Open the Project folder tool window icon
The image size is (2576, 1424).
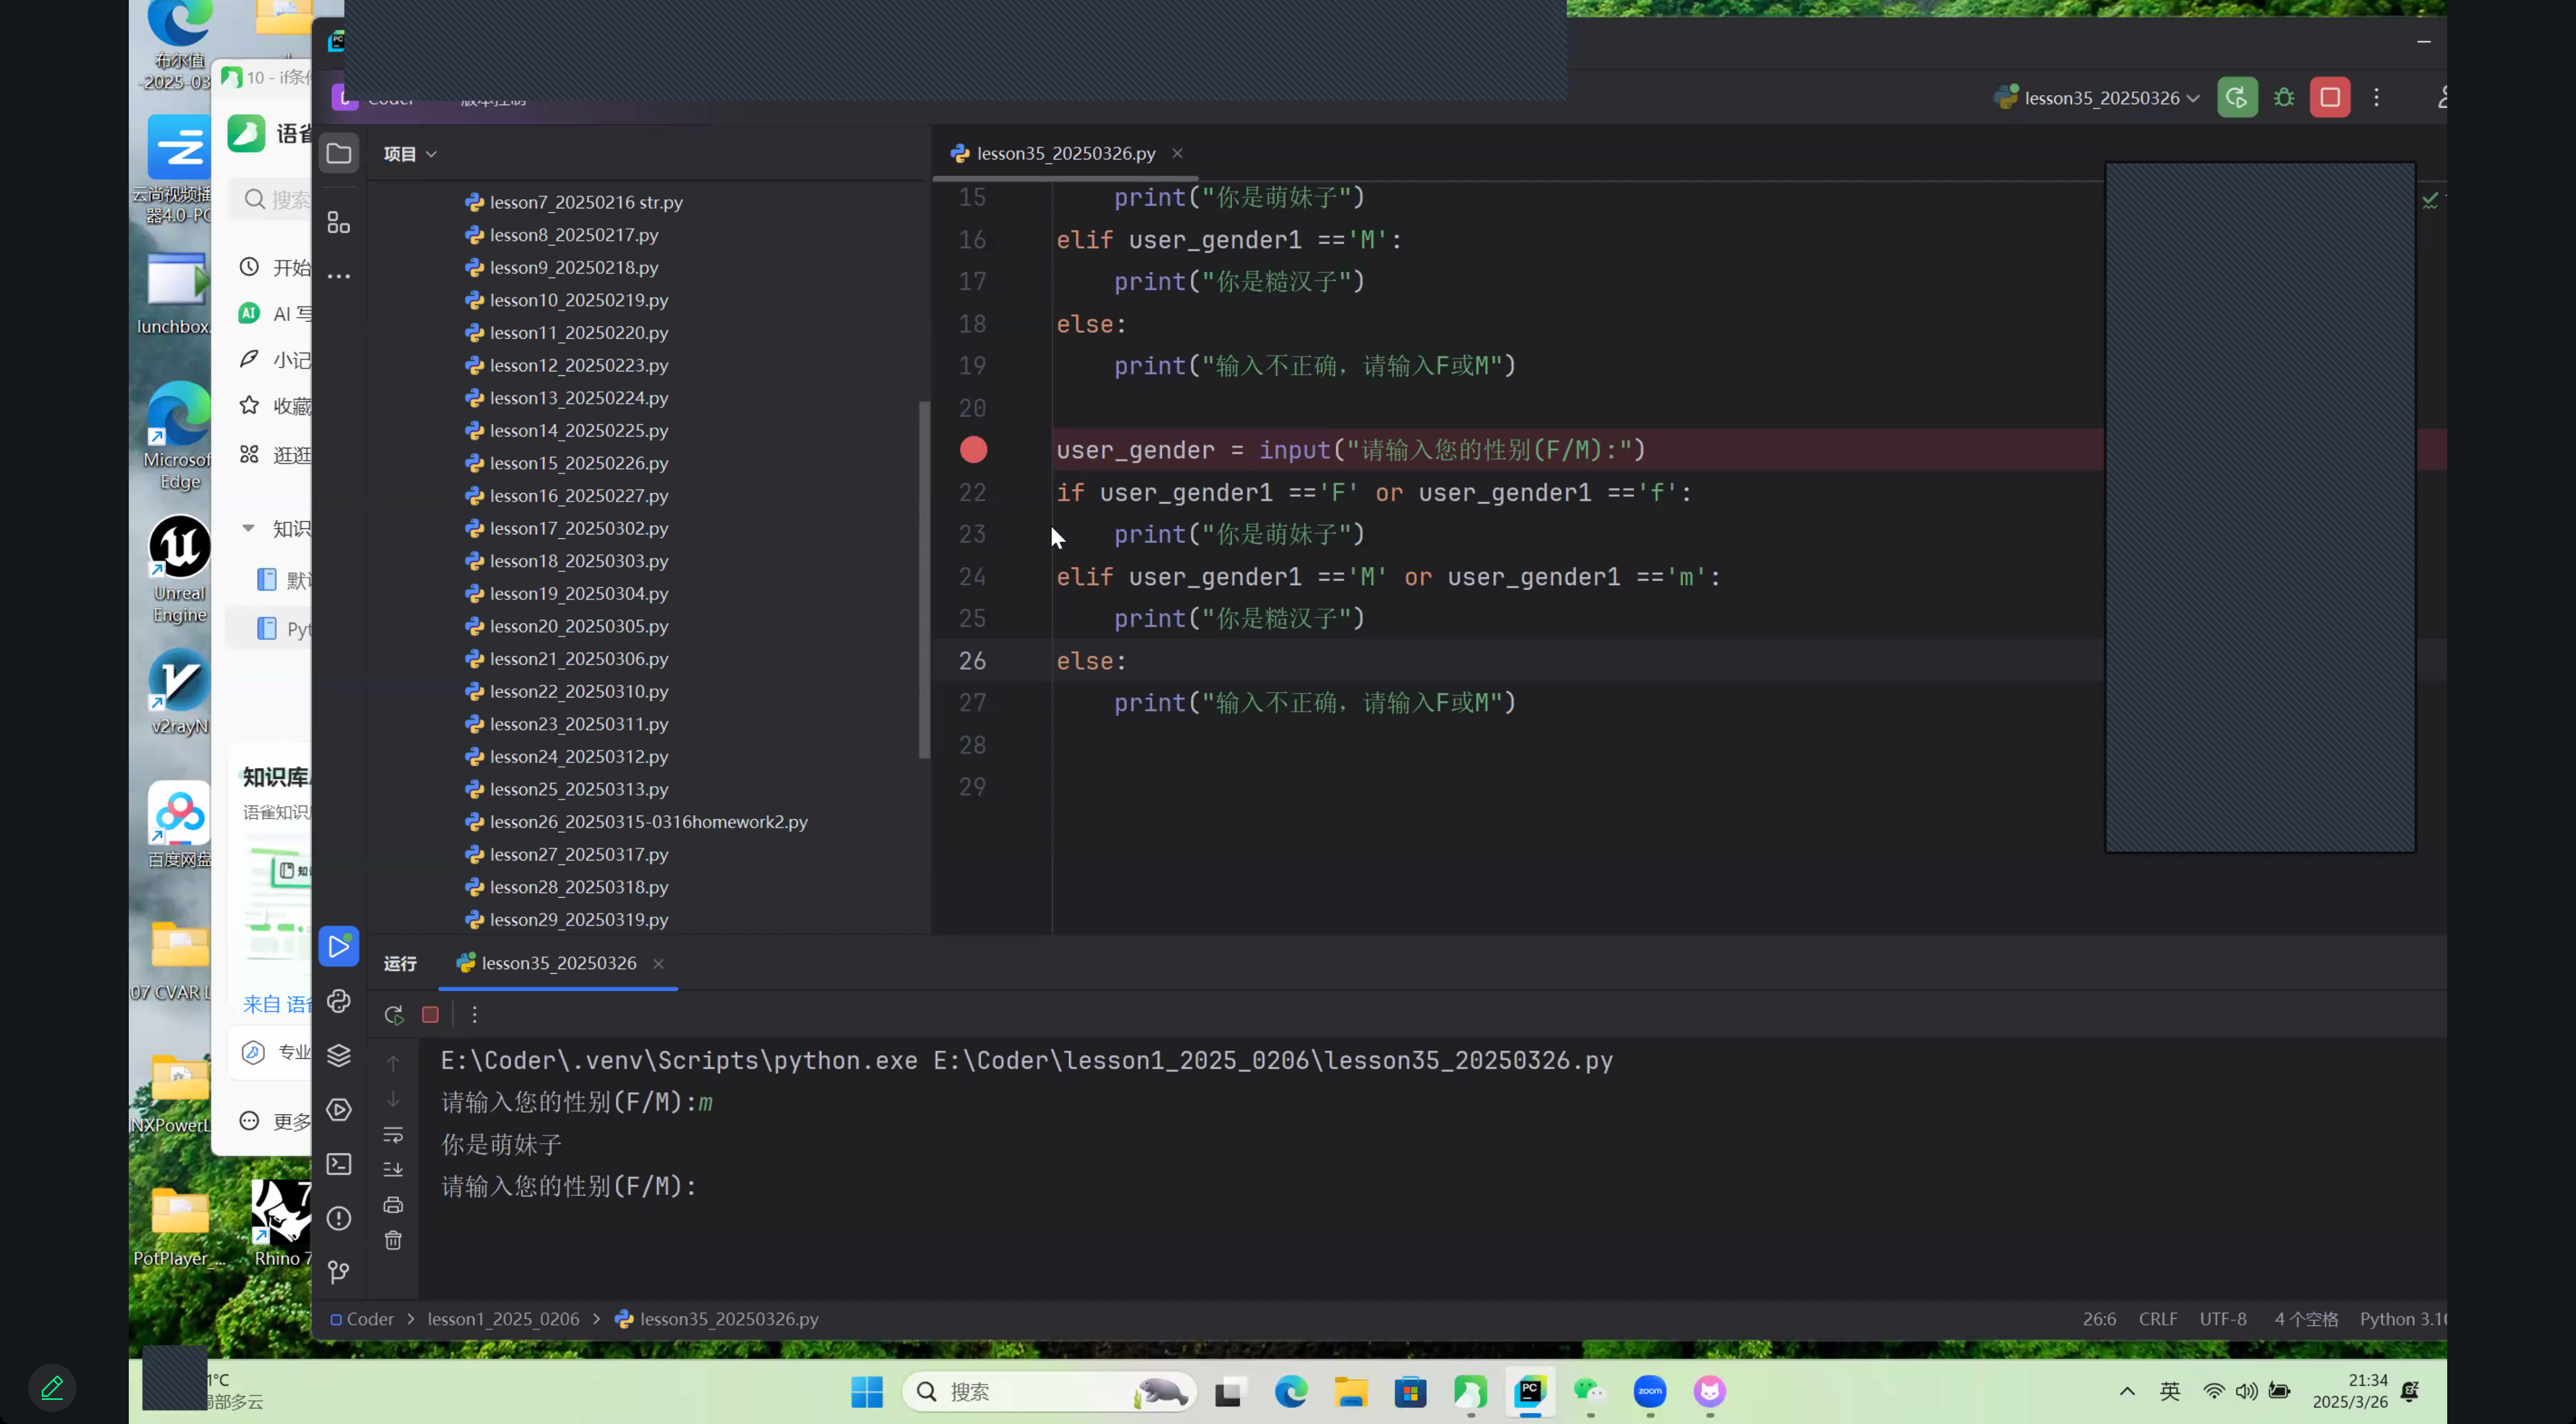pyautogui.click(x=339, y=154)
